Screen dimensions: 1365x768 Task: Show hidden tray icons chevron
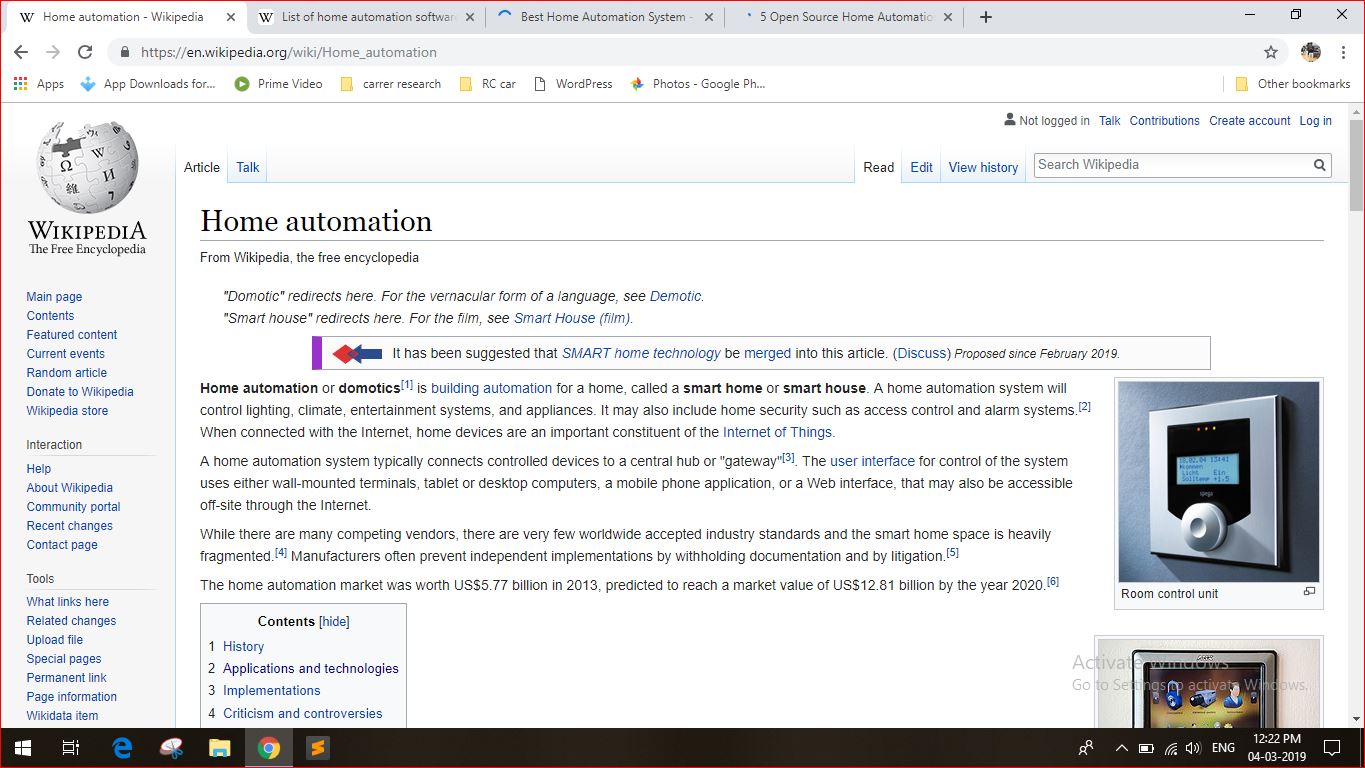[1121, 748]
